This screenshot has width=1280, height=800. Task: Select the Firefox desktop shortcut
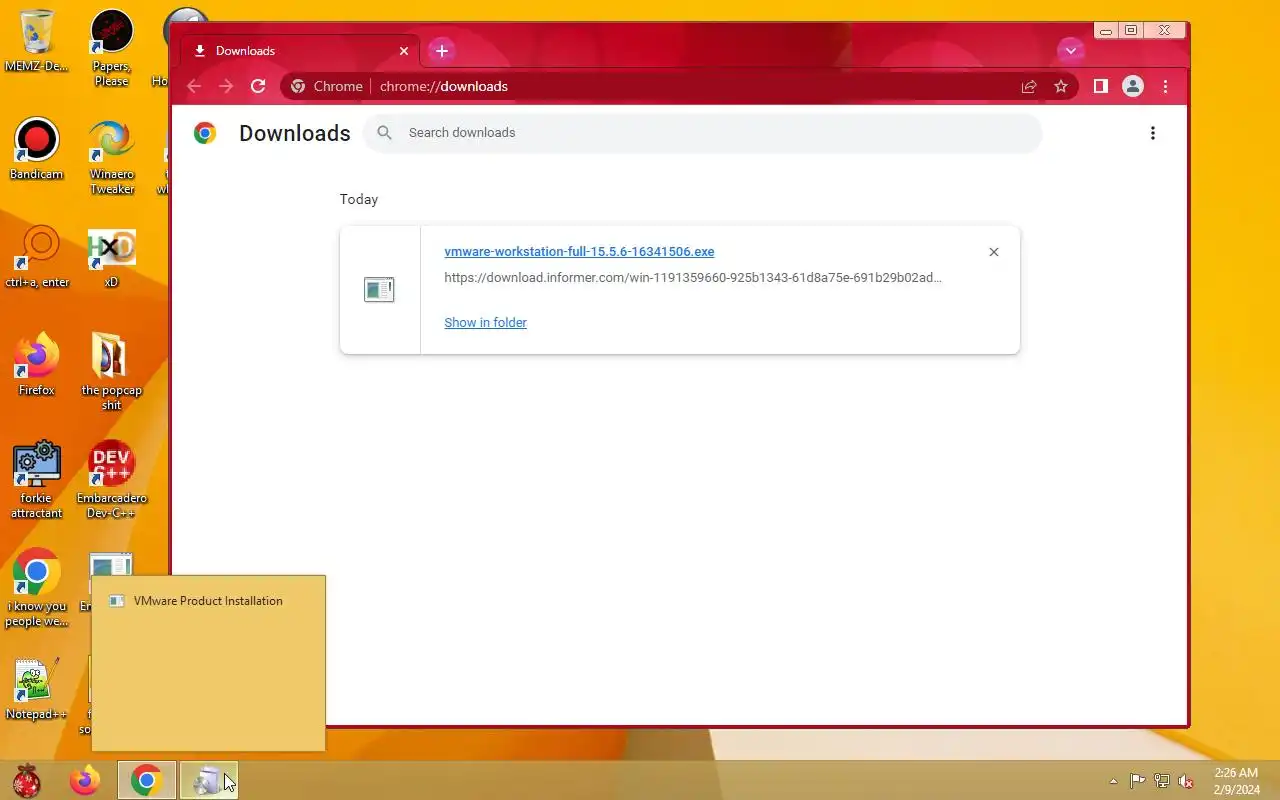coord(37,365)
